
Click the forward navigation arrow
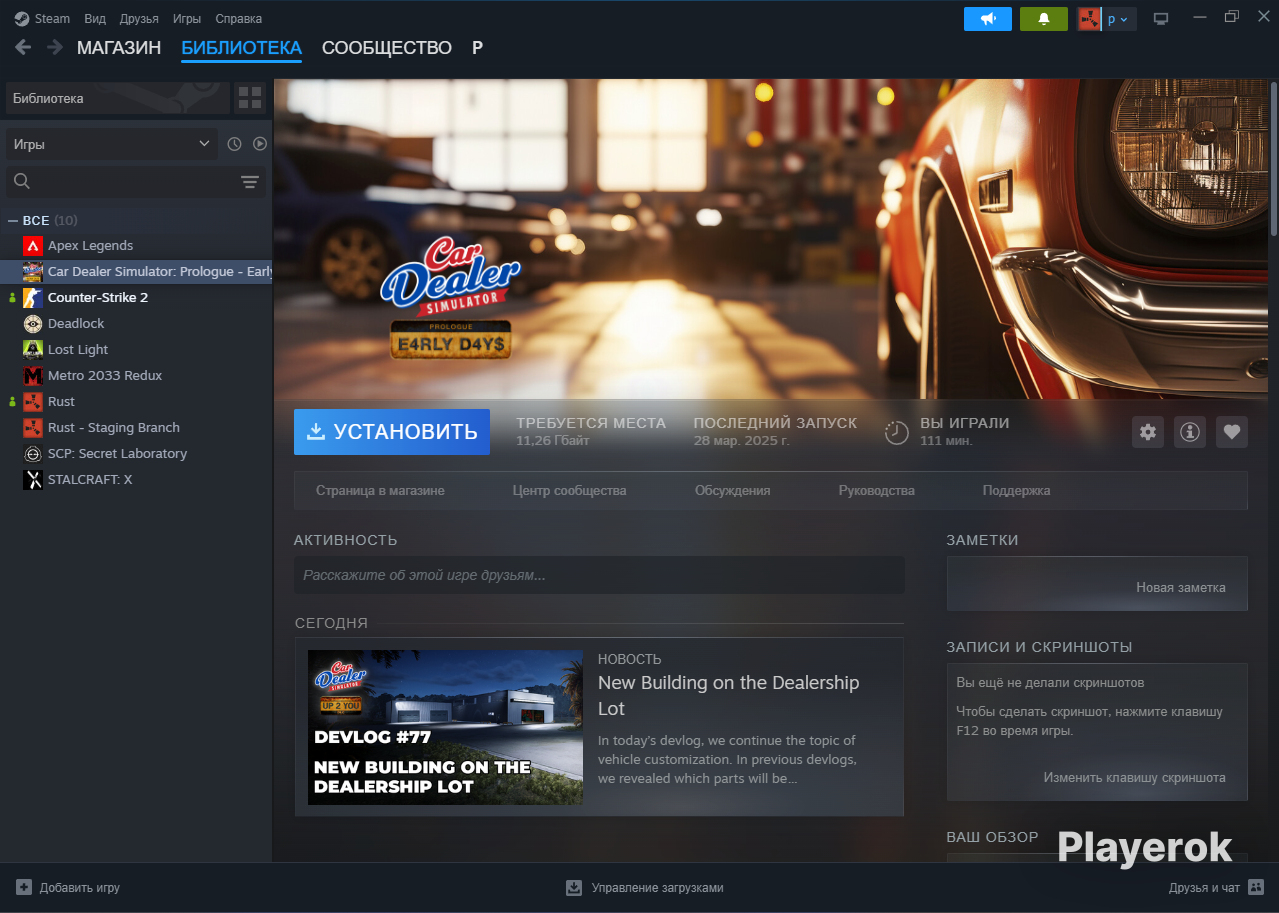point(54,48)
